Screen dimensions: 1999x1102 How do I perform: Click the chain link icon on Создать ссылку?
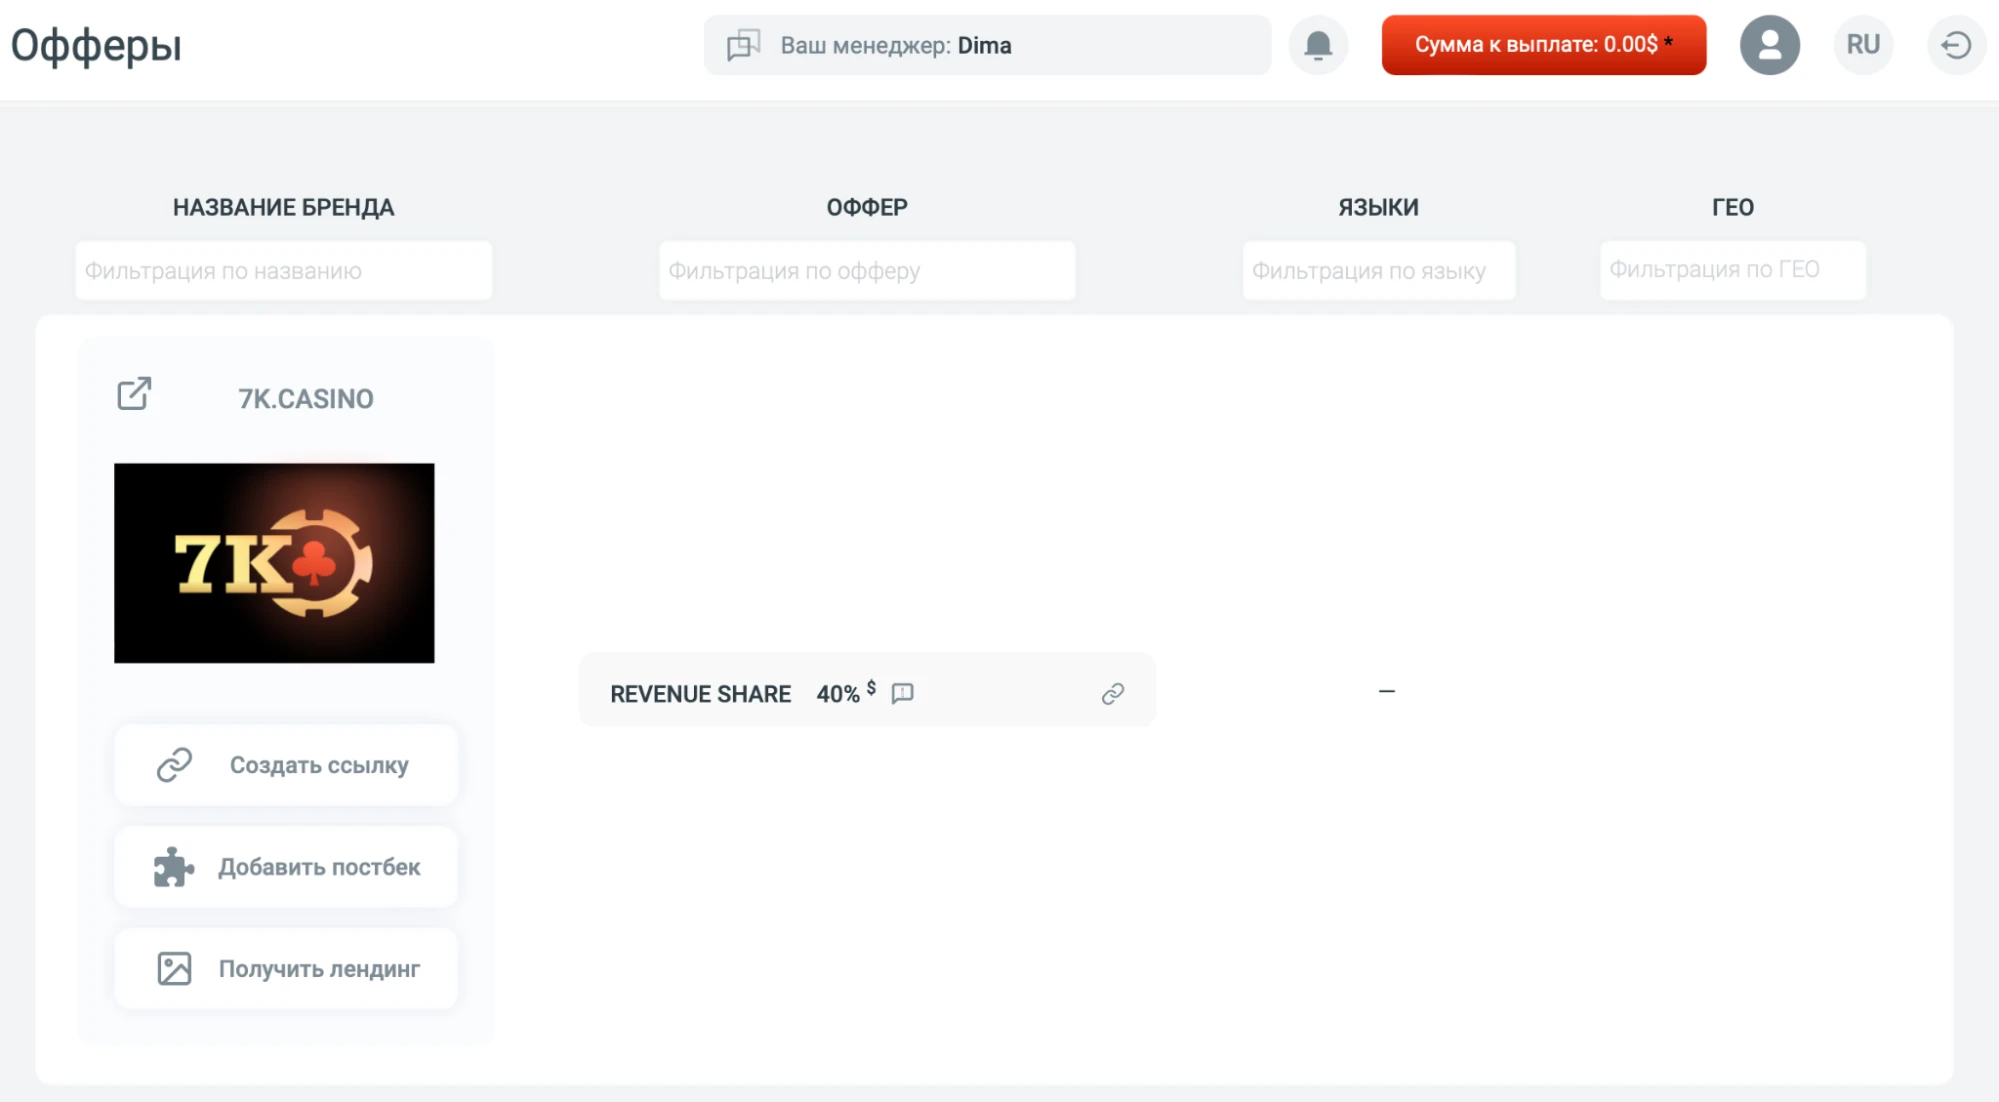pyautogui.click(x=174, y=764)
